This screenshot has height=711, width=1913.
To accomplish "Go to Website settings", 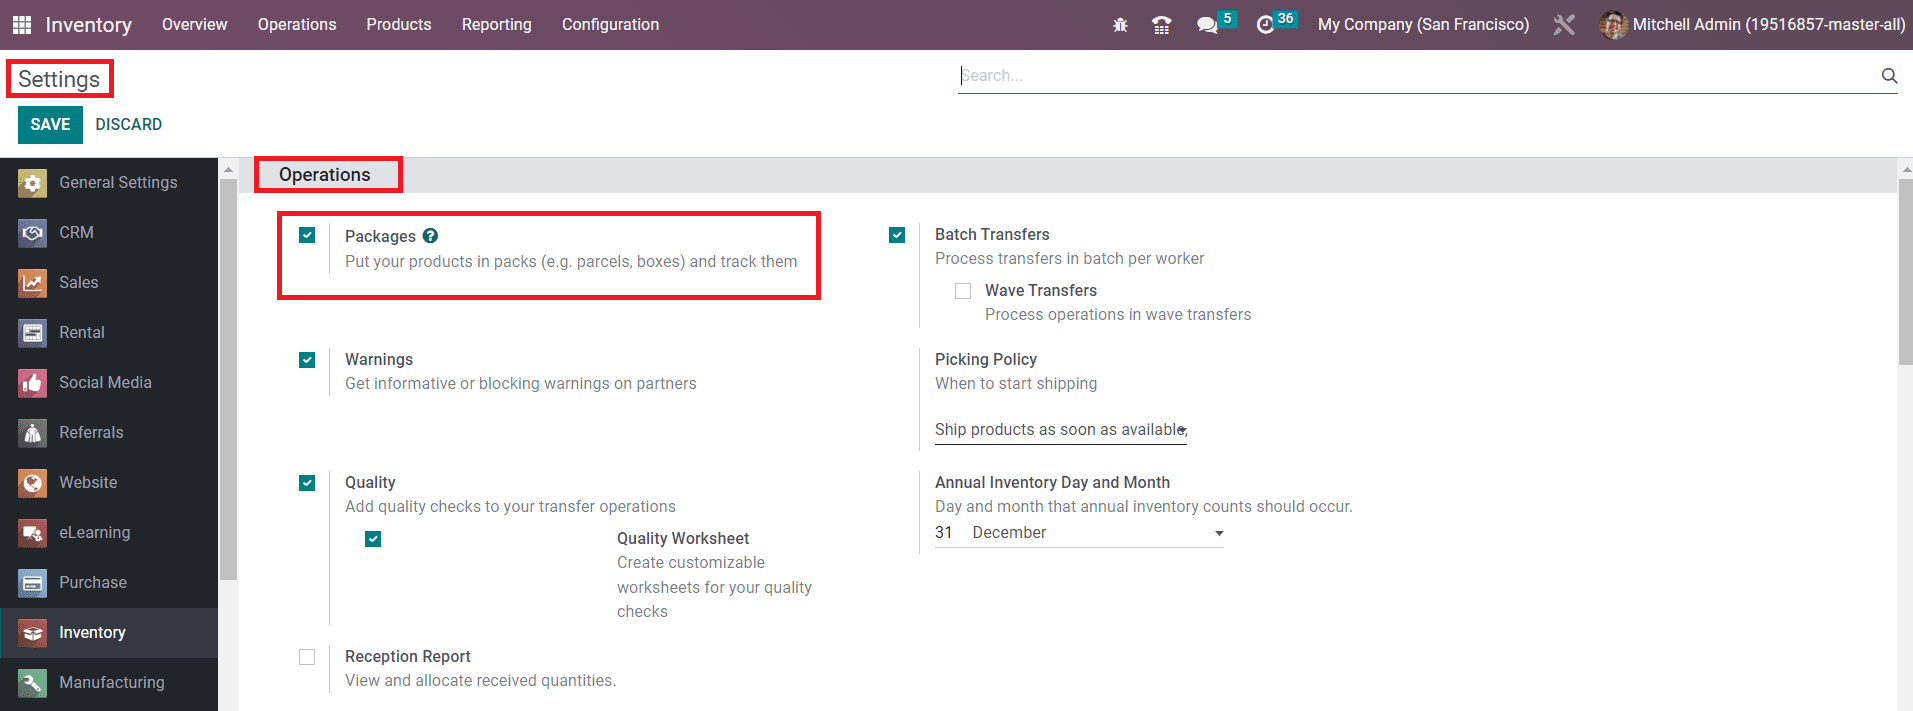I will pos(109,483).
